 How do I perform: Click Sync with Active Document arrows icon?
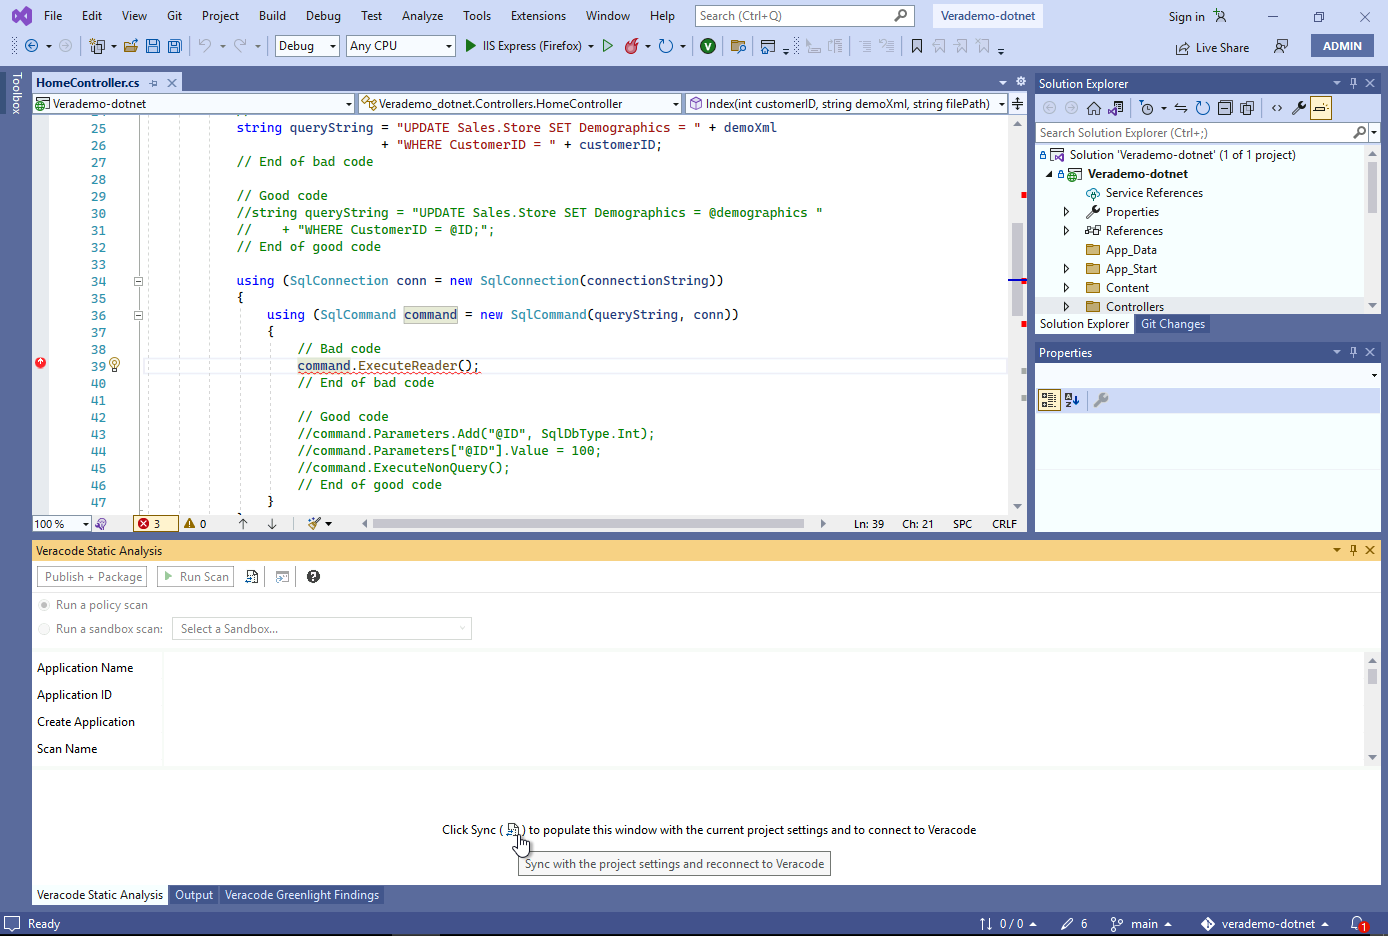click(x=1181, y=108)
